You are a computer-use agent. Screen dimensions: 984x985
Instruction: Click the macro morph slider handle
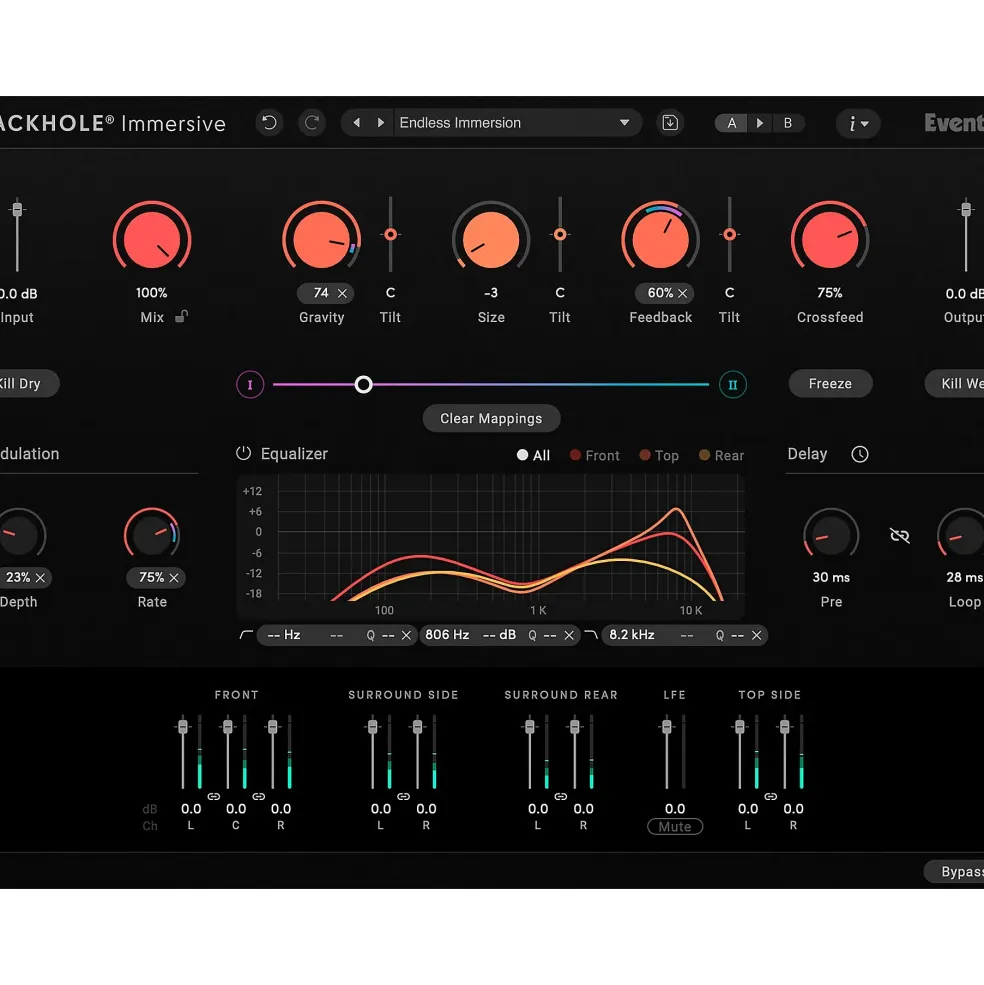[x=363, y=384]
